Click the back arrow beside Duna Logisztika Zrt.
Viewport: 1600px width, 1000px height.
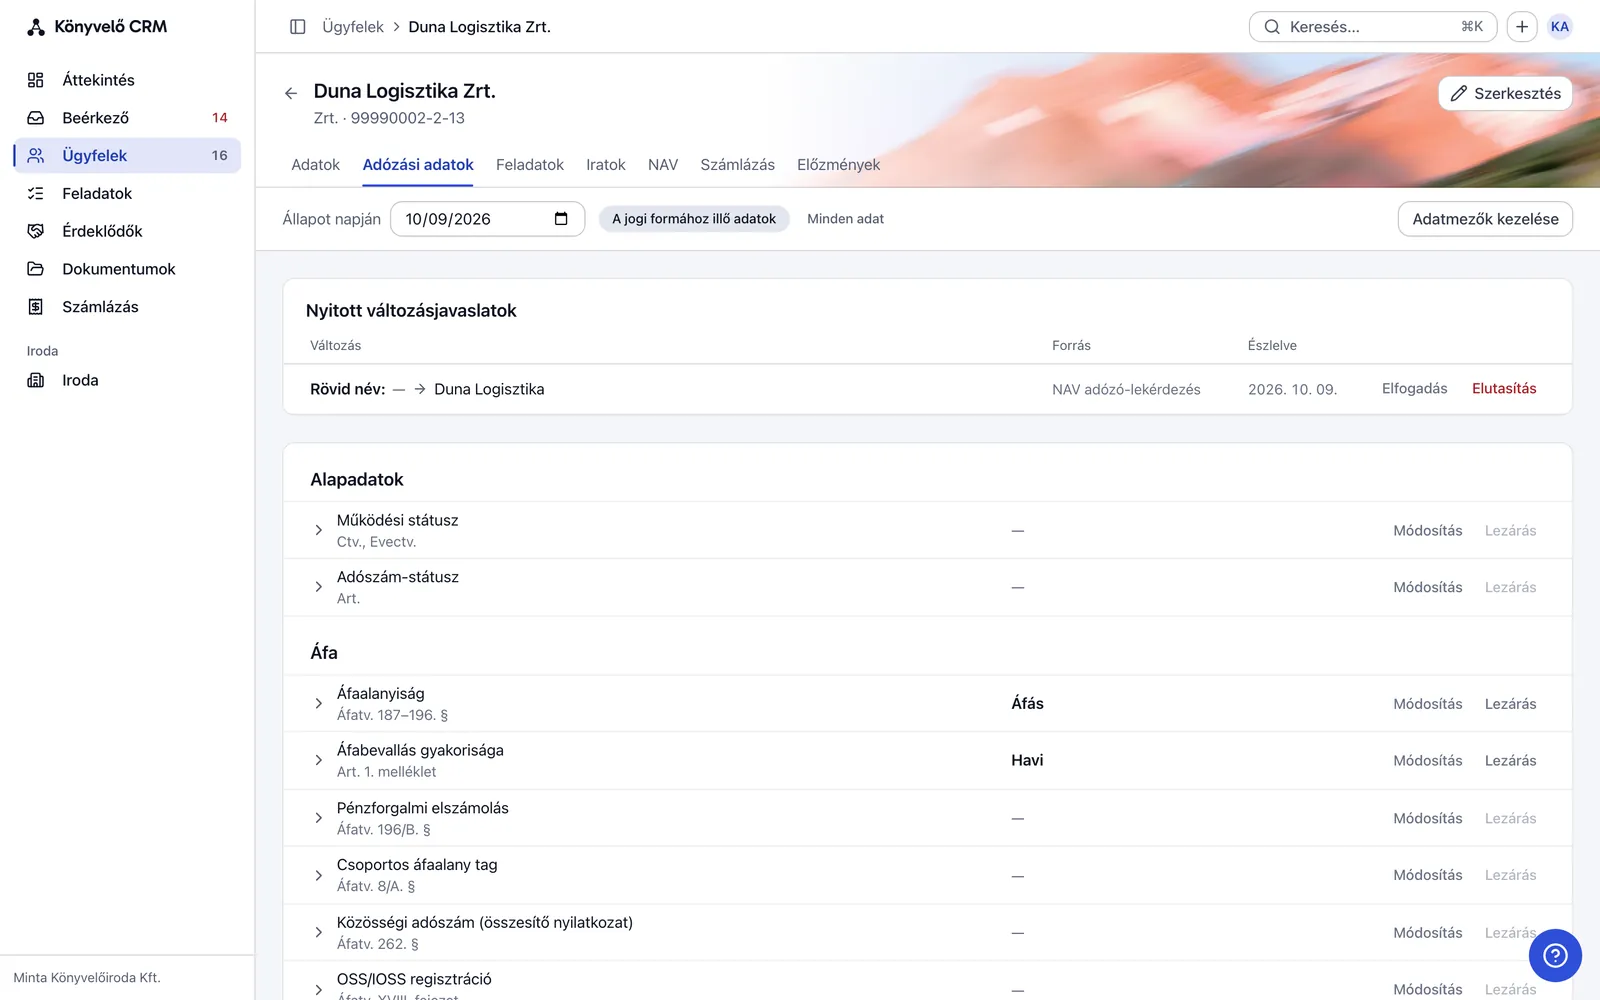(x=291, y=93)
